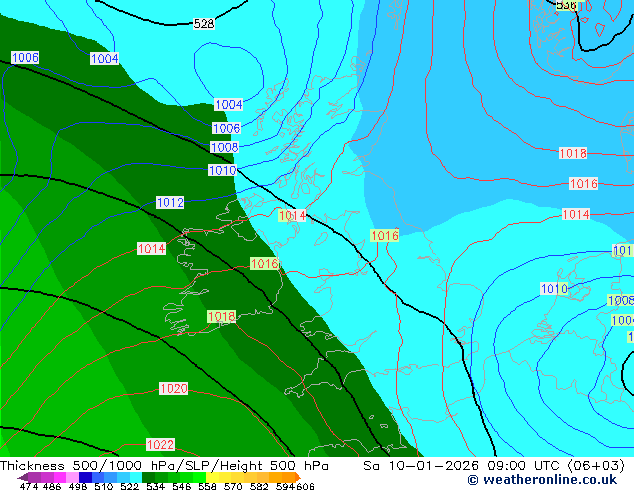Screen dimensions: 634x490
Task: Click the 1016 label on the green edge
Action: 264,264
